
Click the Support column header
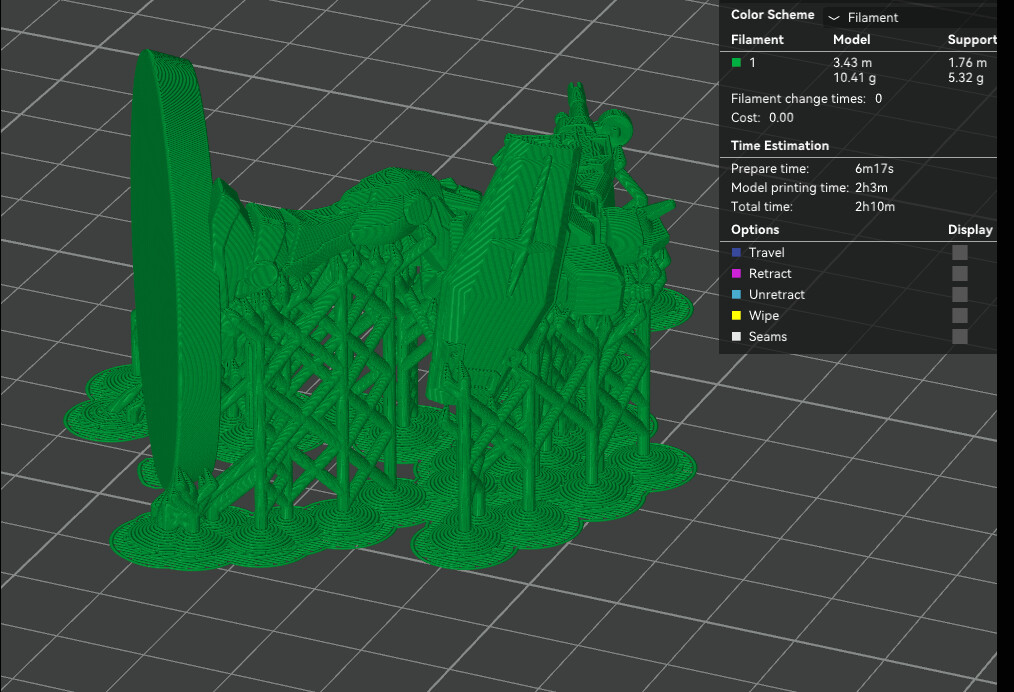coord(972,39)
